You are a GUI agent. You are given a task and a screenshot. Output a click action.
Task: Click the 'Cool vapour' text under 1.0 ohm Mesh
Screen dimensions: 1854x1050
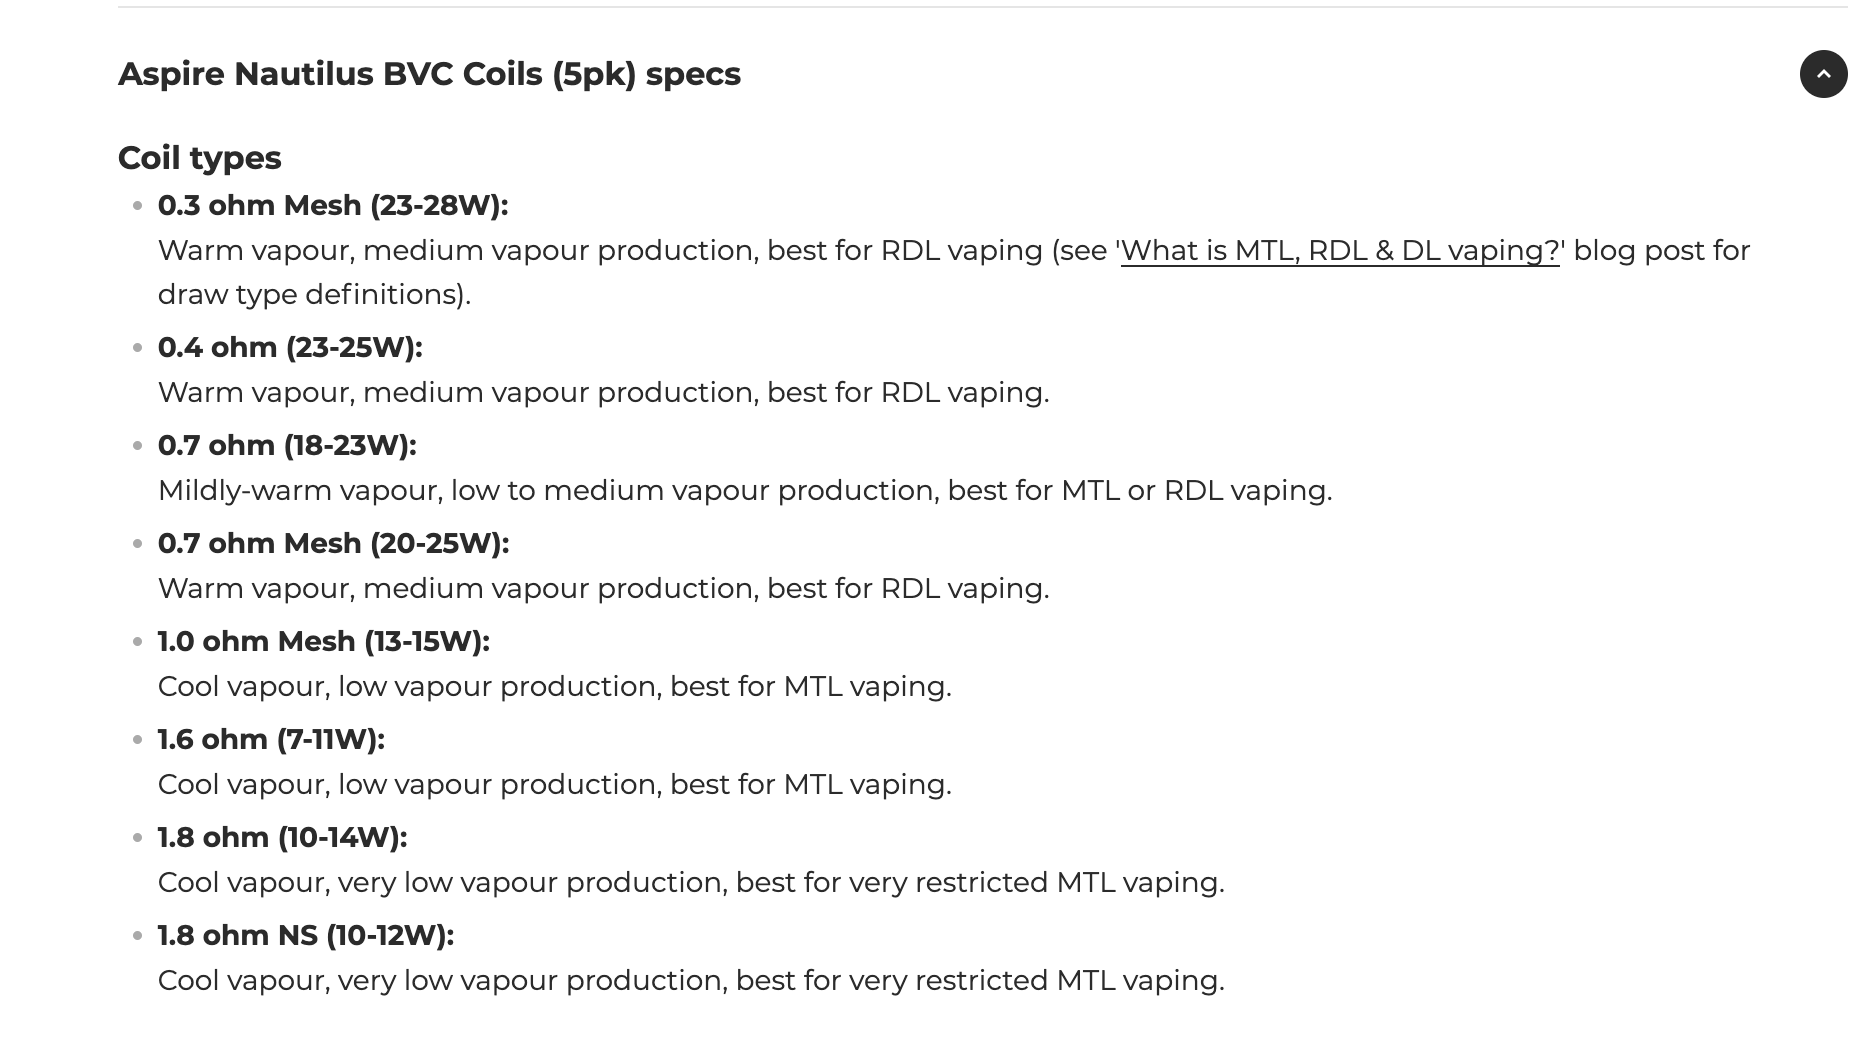[x=555, y=686]
